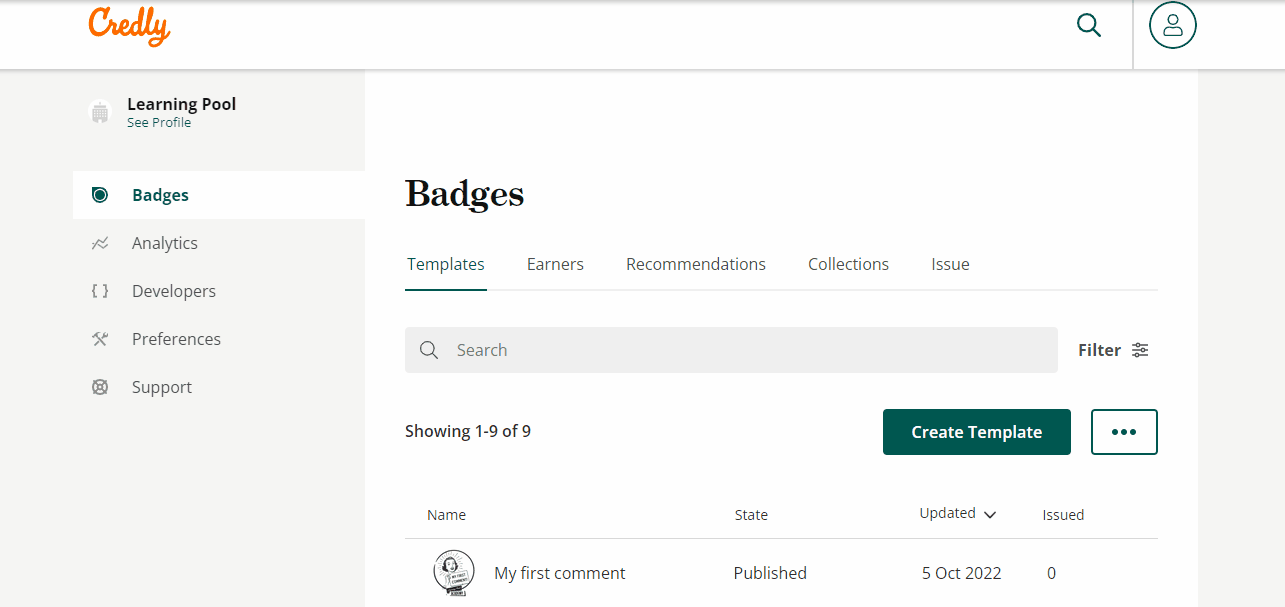Click the user account icon top right
This screenshot has width=1285, height=607.
tap(1171, 25)
